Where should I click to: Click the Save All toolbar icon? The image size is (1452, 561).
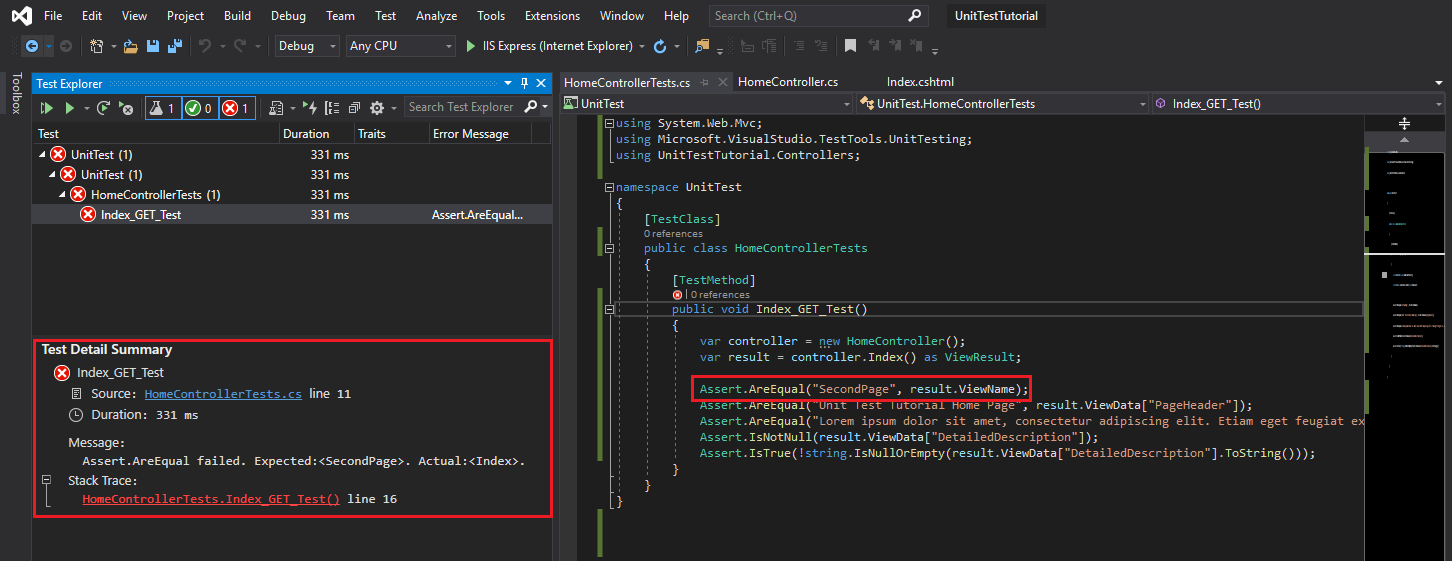(174, 46)
